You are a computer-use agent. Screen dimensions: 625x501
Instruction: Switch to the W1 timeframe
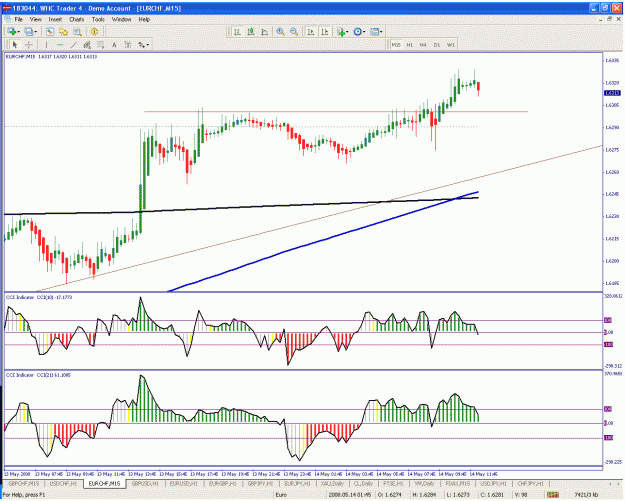tap(450, 45)
